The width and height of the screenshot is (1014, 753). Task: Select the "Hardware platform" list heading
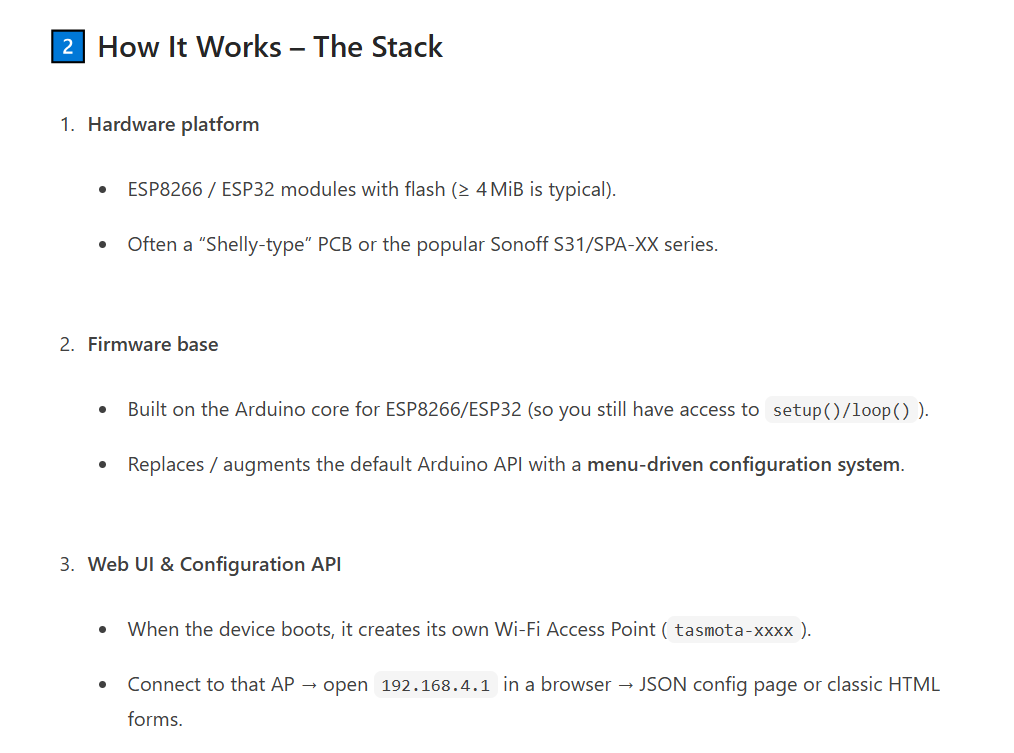(173, 124)
